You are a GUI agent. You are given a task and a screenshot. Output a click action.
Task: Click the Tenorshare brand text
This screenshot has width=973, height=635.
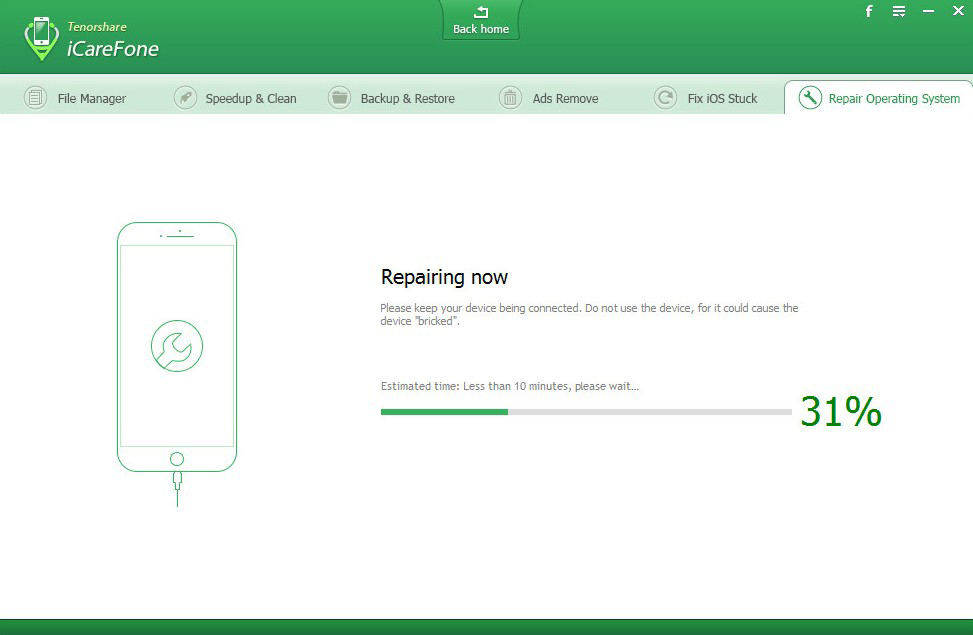(x=97, y=27)
